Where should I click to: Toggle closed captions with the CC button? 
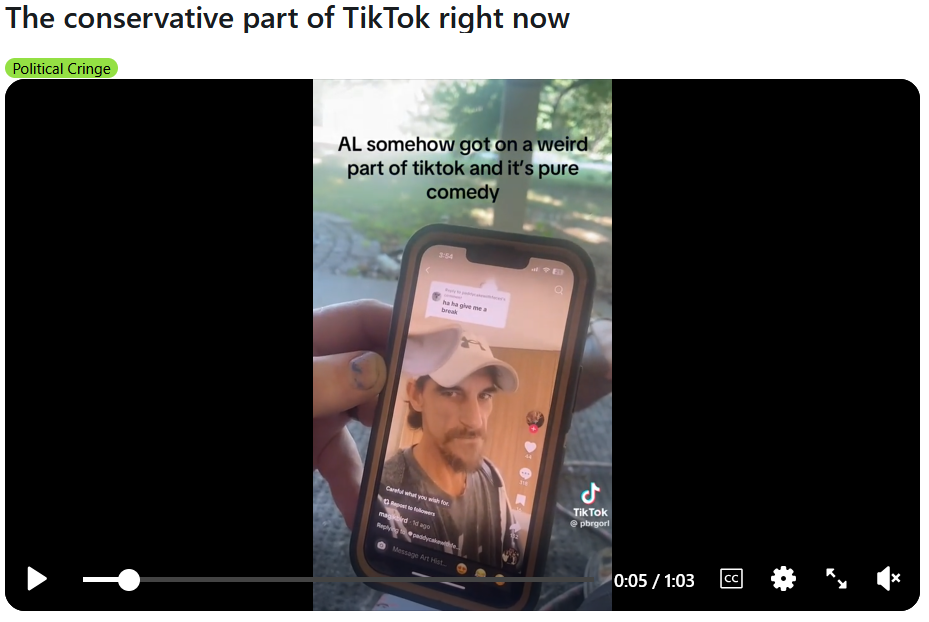coord(731,579)
